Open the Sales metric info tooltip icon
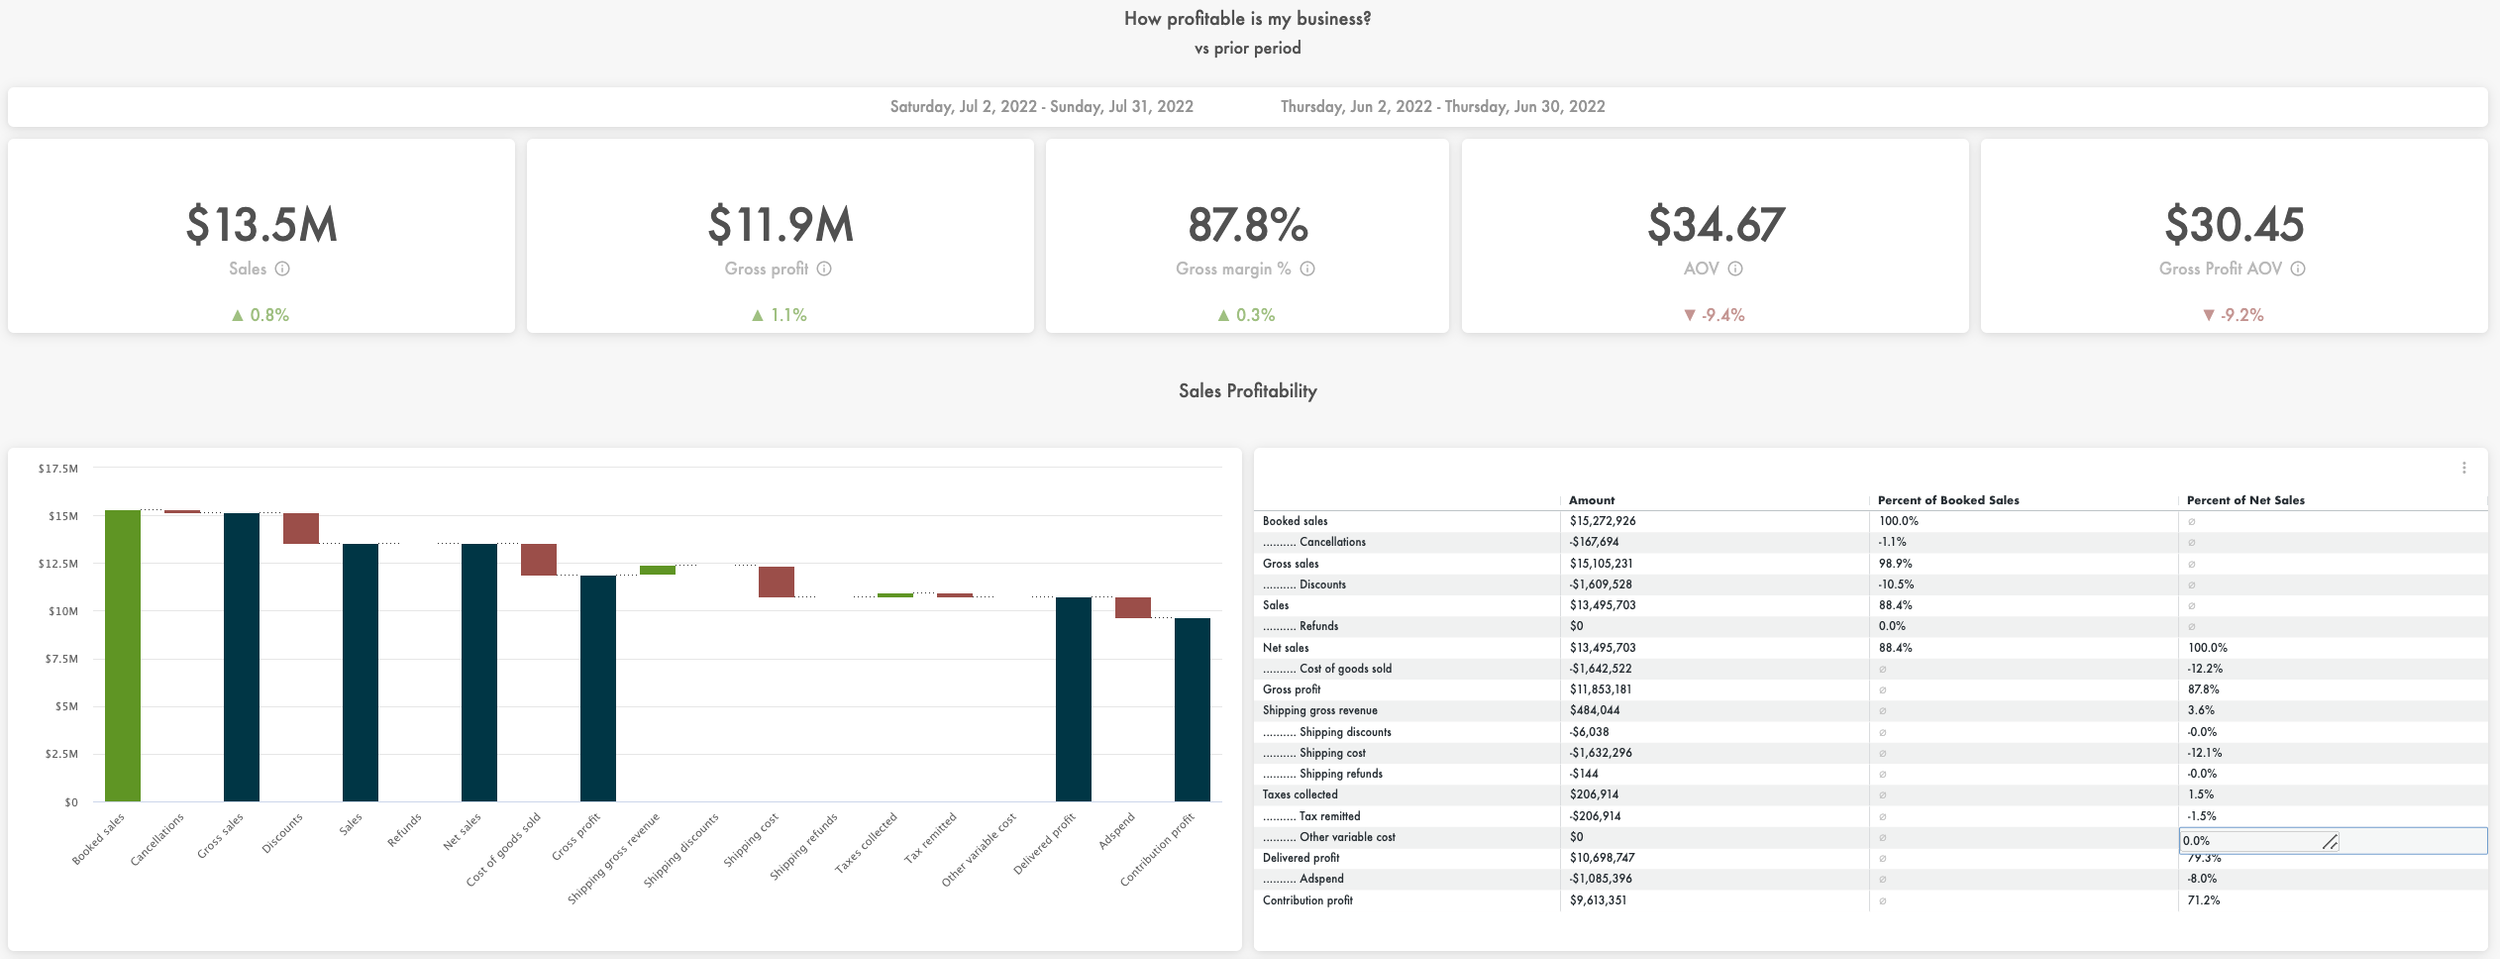 [281, 268]
